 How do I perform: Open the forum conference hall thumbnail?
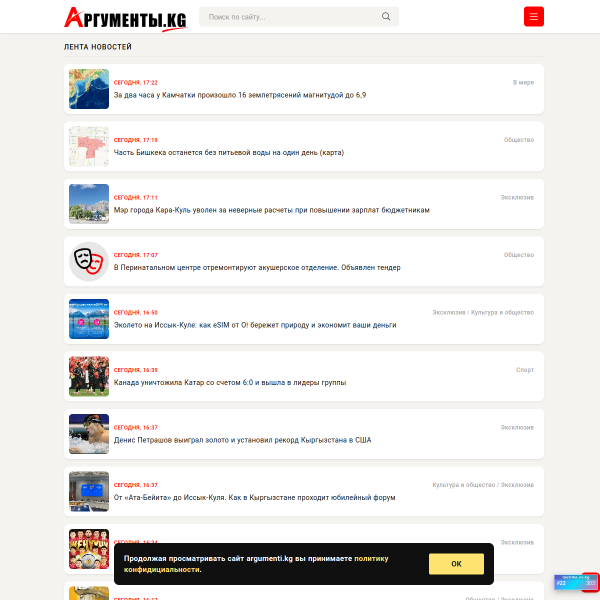(x=89, y=491)
